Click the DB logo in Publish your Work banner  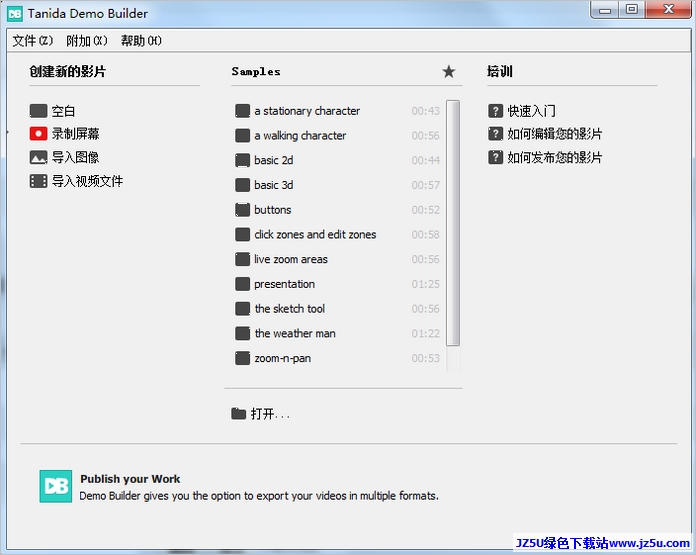click(x=55, y=486)
